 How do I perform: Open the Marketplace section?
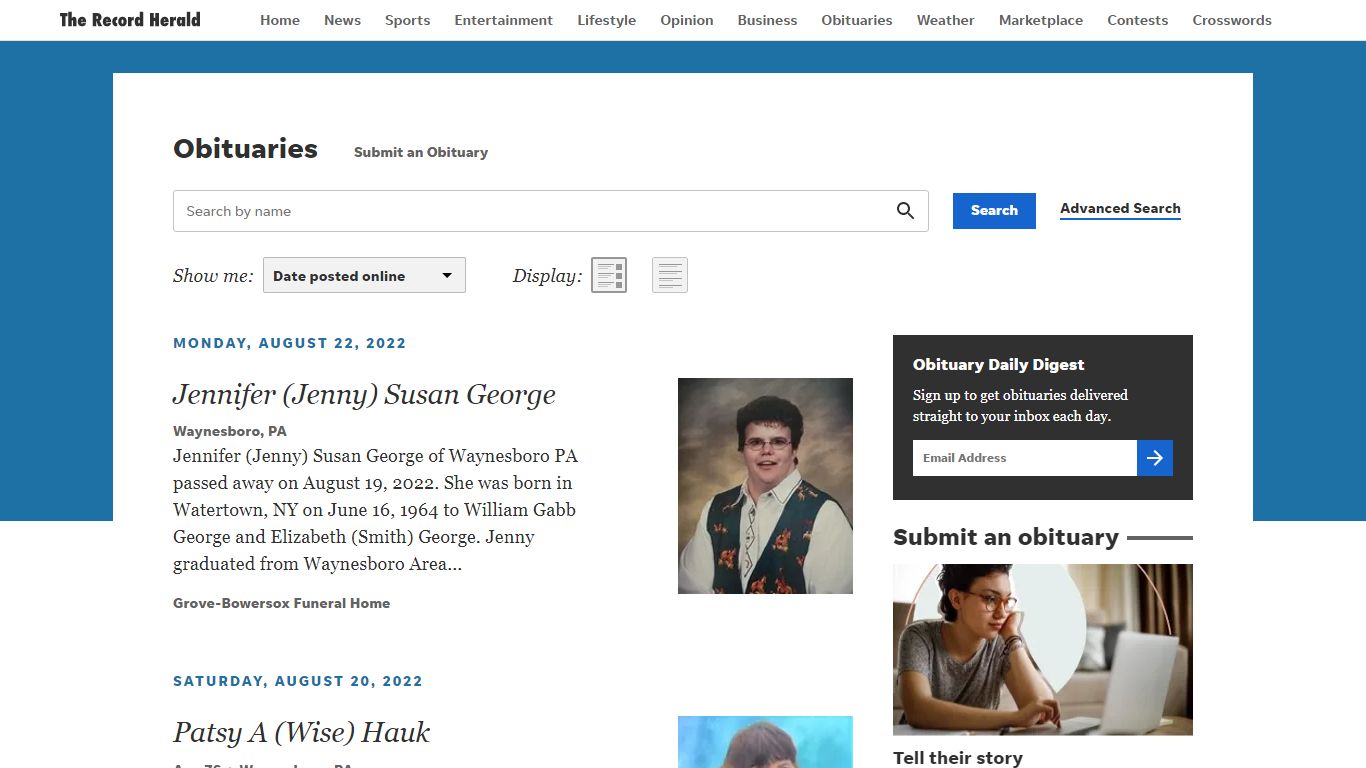tap(1041, 20)
